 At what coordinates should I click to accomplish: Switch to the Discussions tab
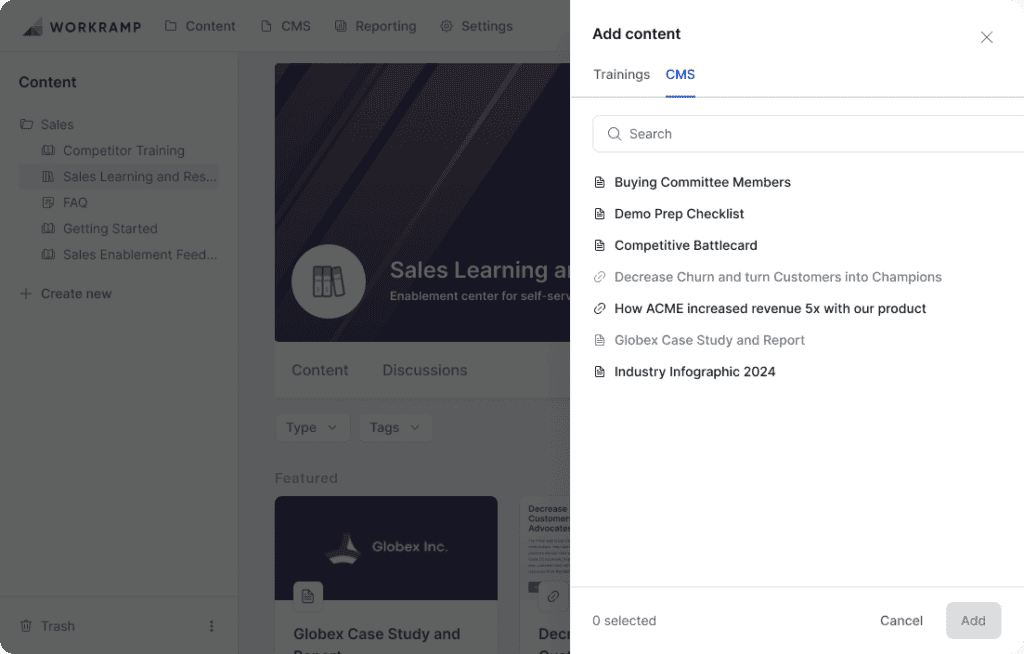(424, 370)
